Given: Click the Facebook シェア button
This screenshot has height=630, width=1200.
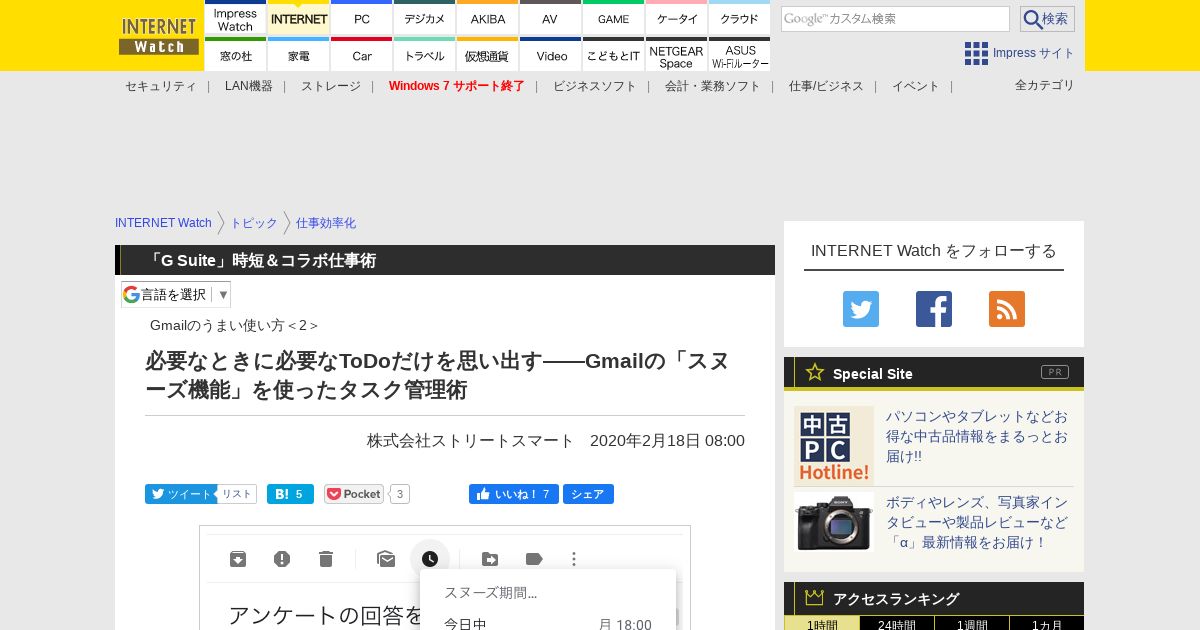Looking at the screenshot, I should (588, 494).
